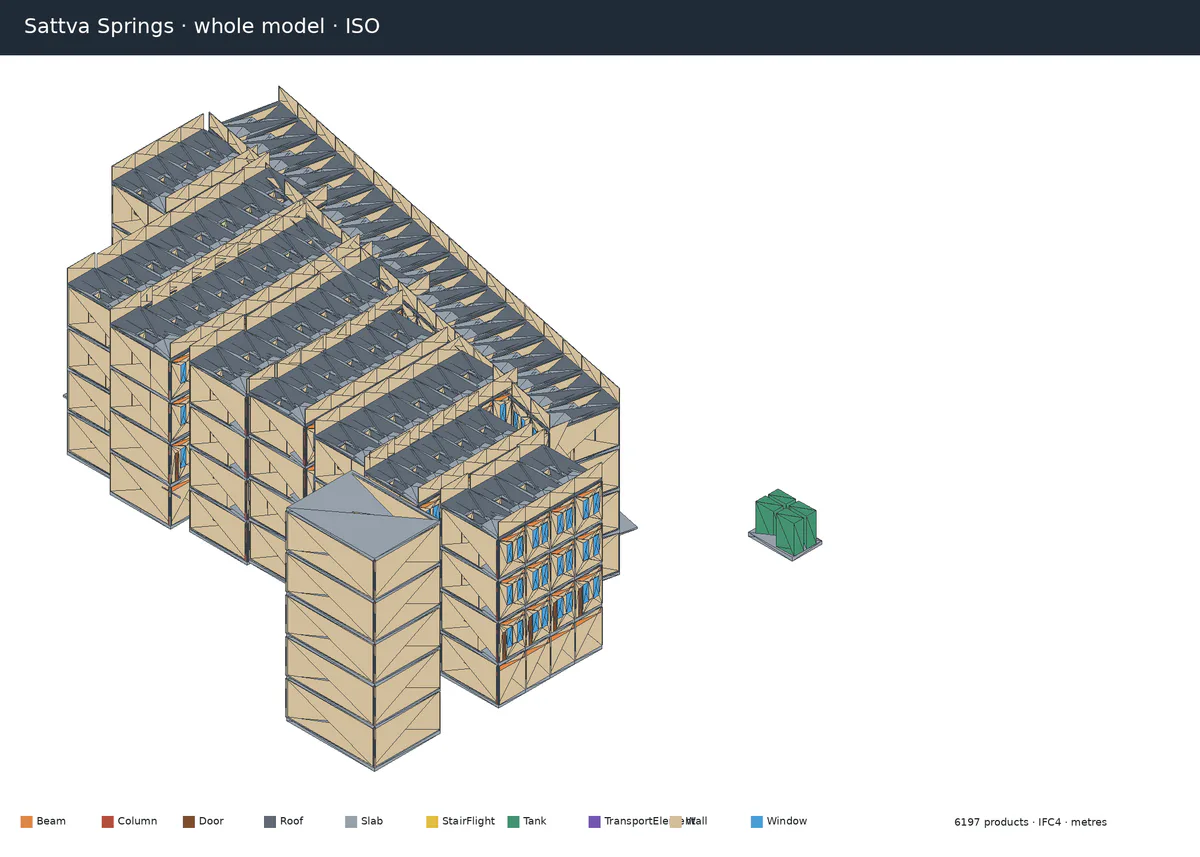The width and height of the screenshot is (1200, 857).
Task: Select the 'Window' legend label
Action: 787,822
